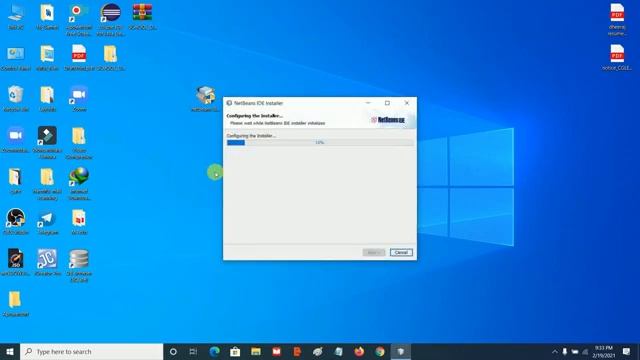Select the NetBeans installer file on desktop
The image size is (640, 360).
pos(205,99)
